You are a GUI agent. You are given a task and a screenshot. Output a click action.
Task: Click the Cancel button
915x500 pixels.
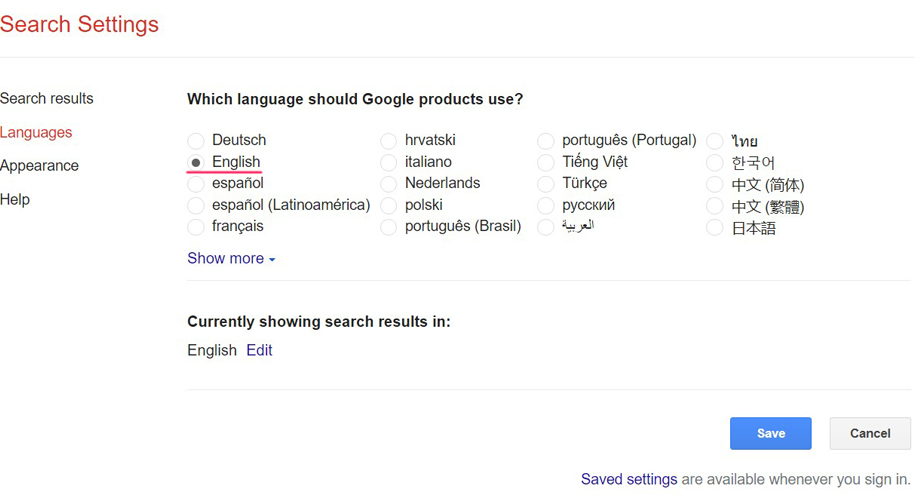coord(869,433)
